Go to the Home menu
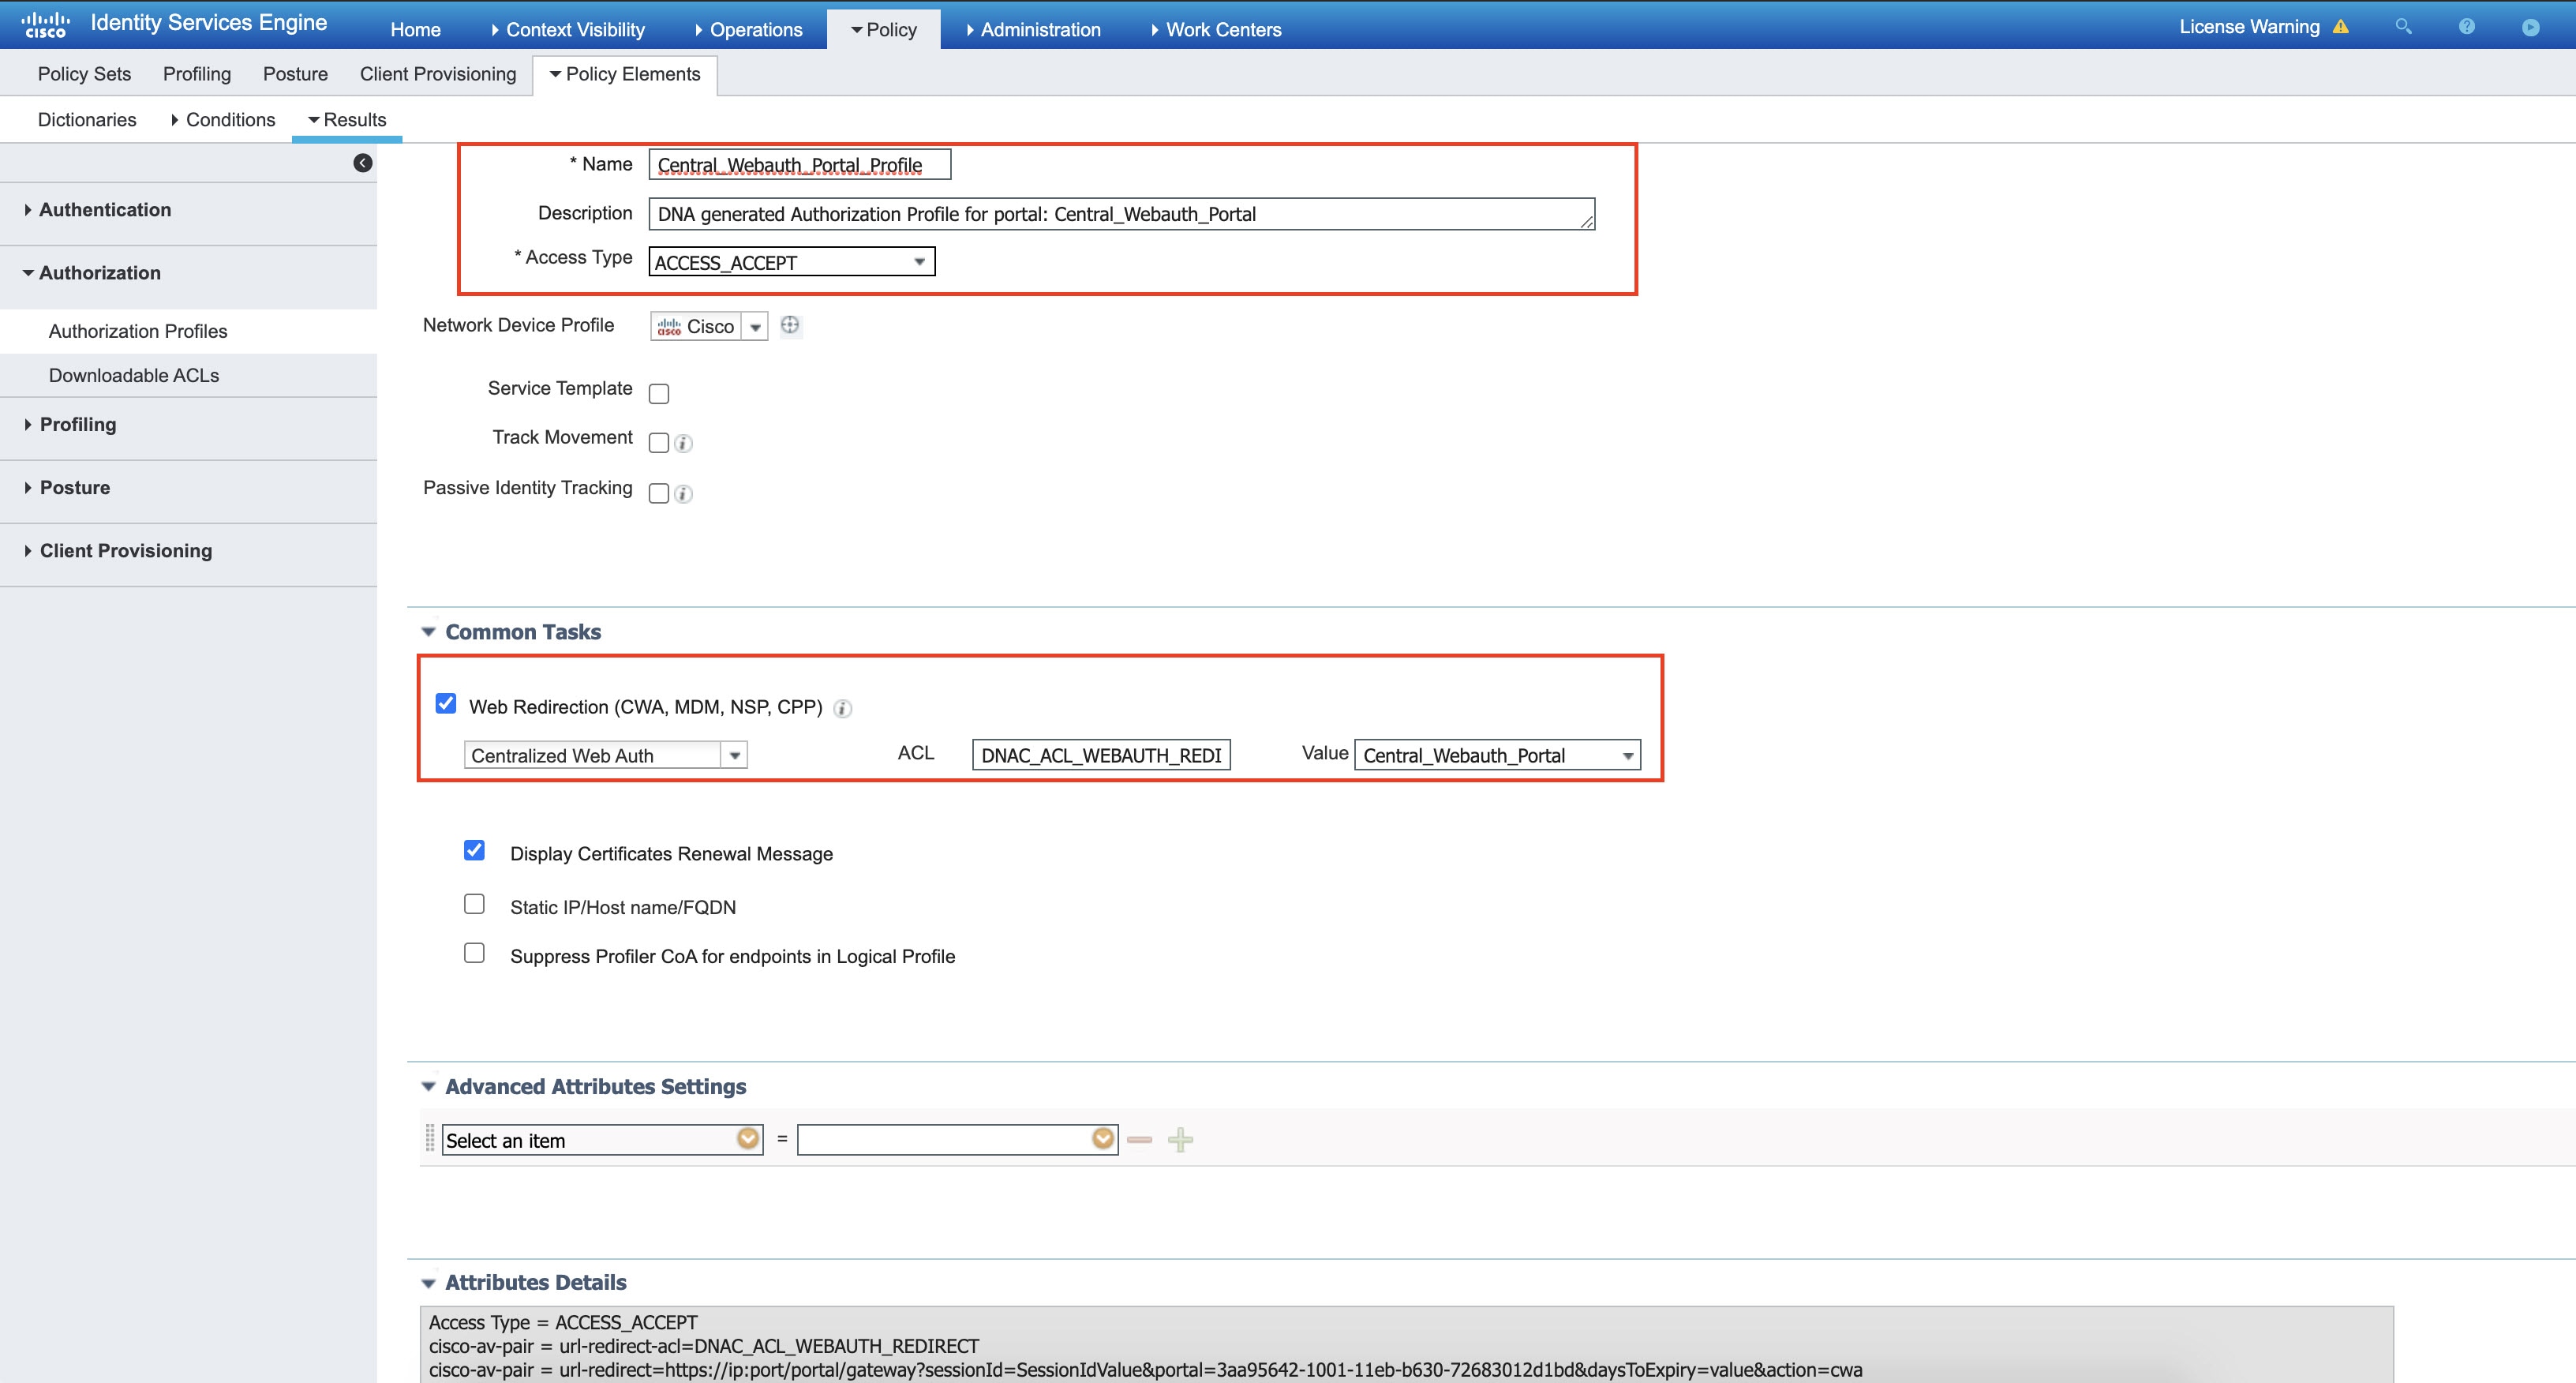Screen dimensions: 2576x1383 (x=415, y=30)
